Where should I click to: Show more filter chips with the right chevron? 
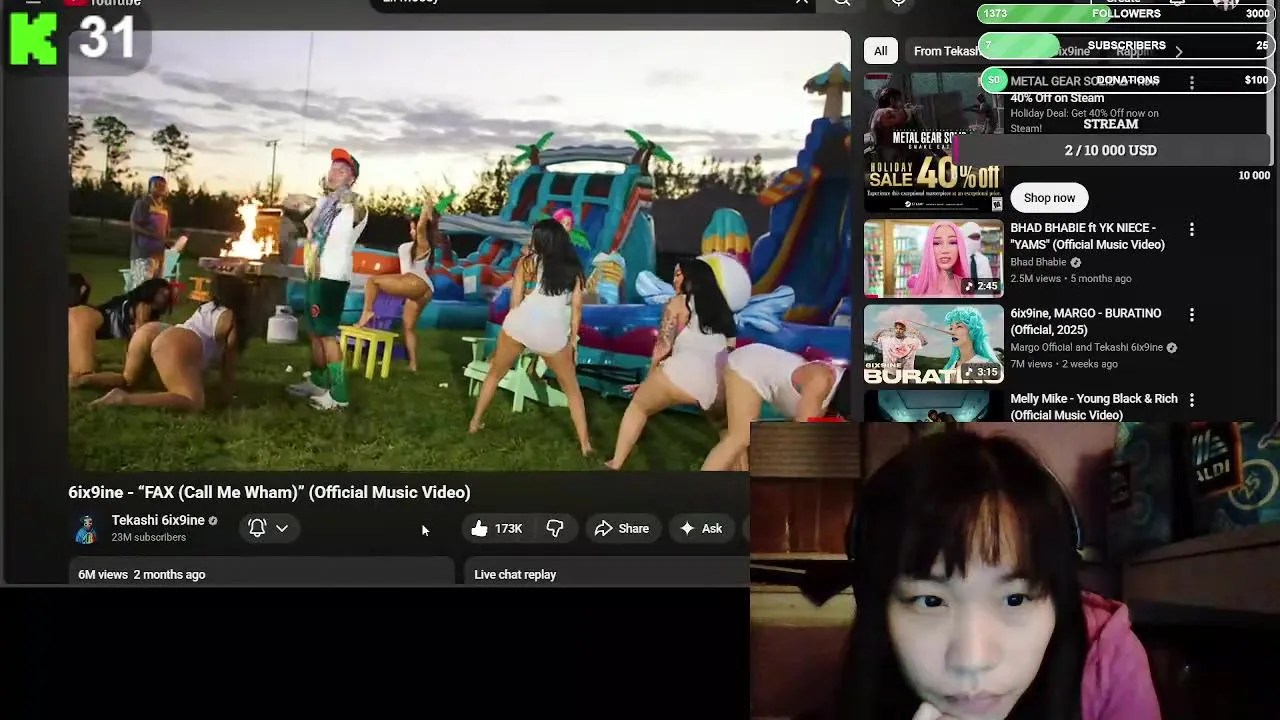pos(1178,51)
